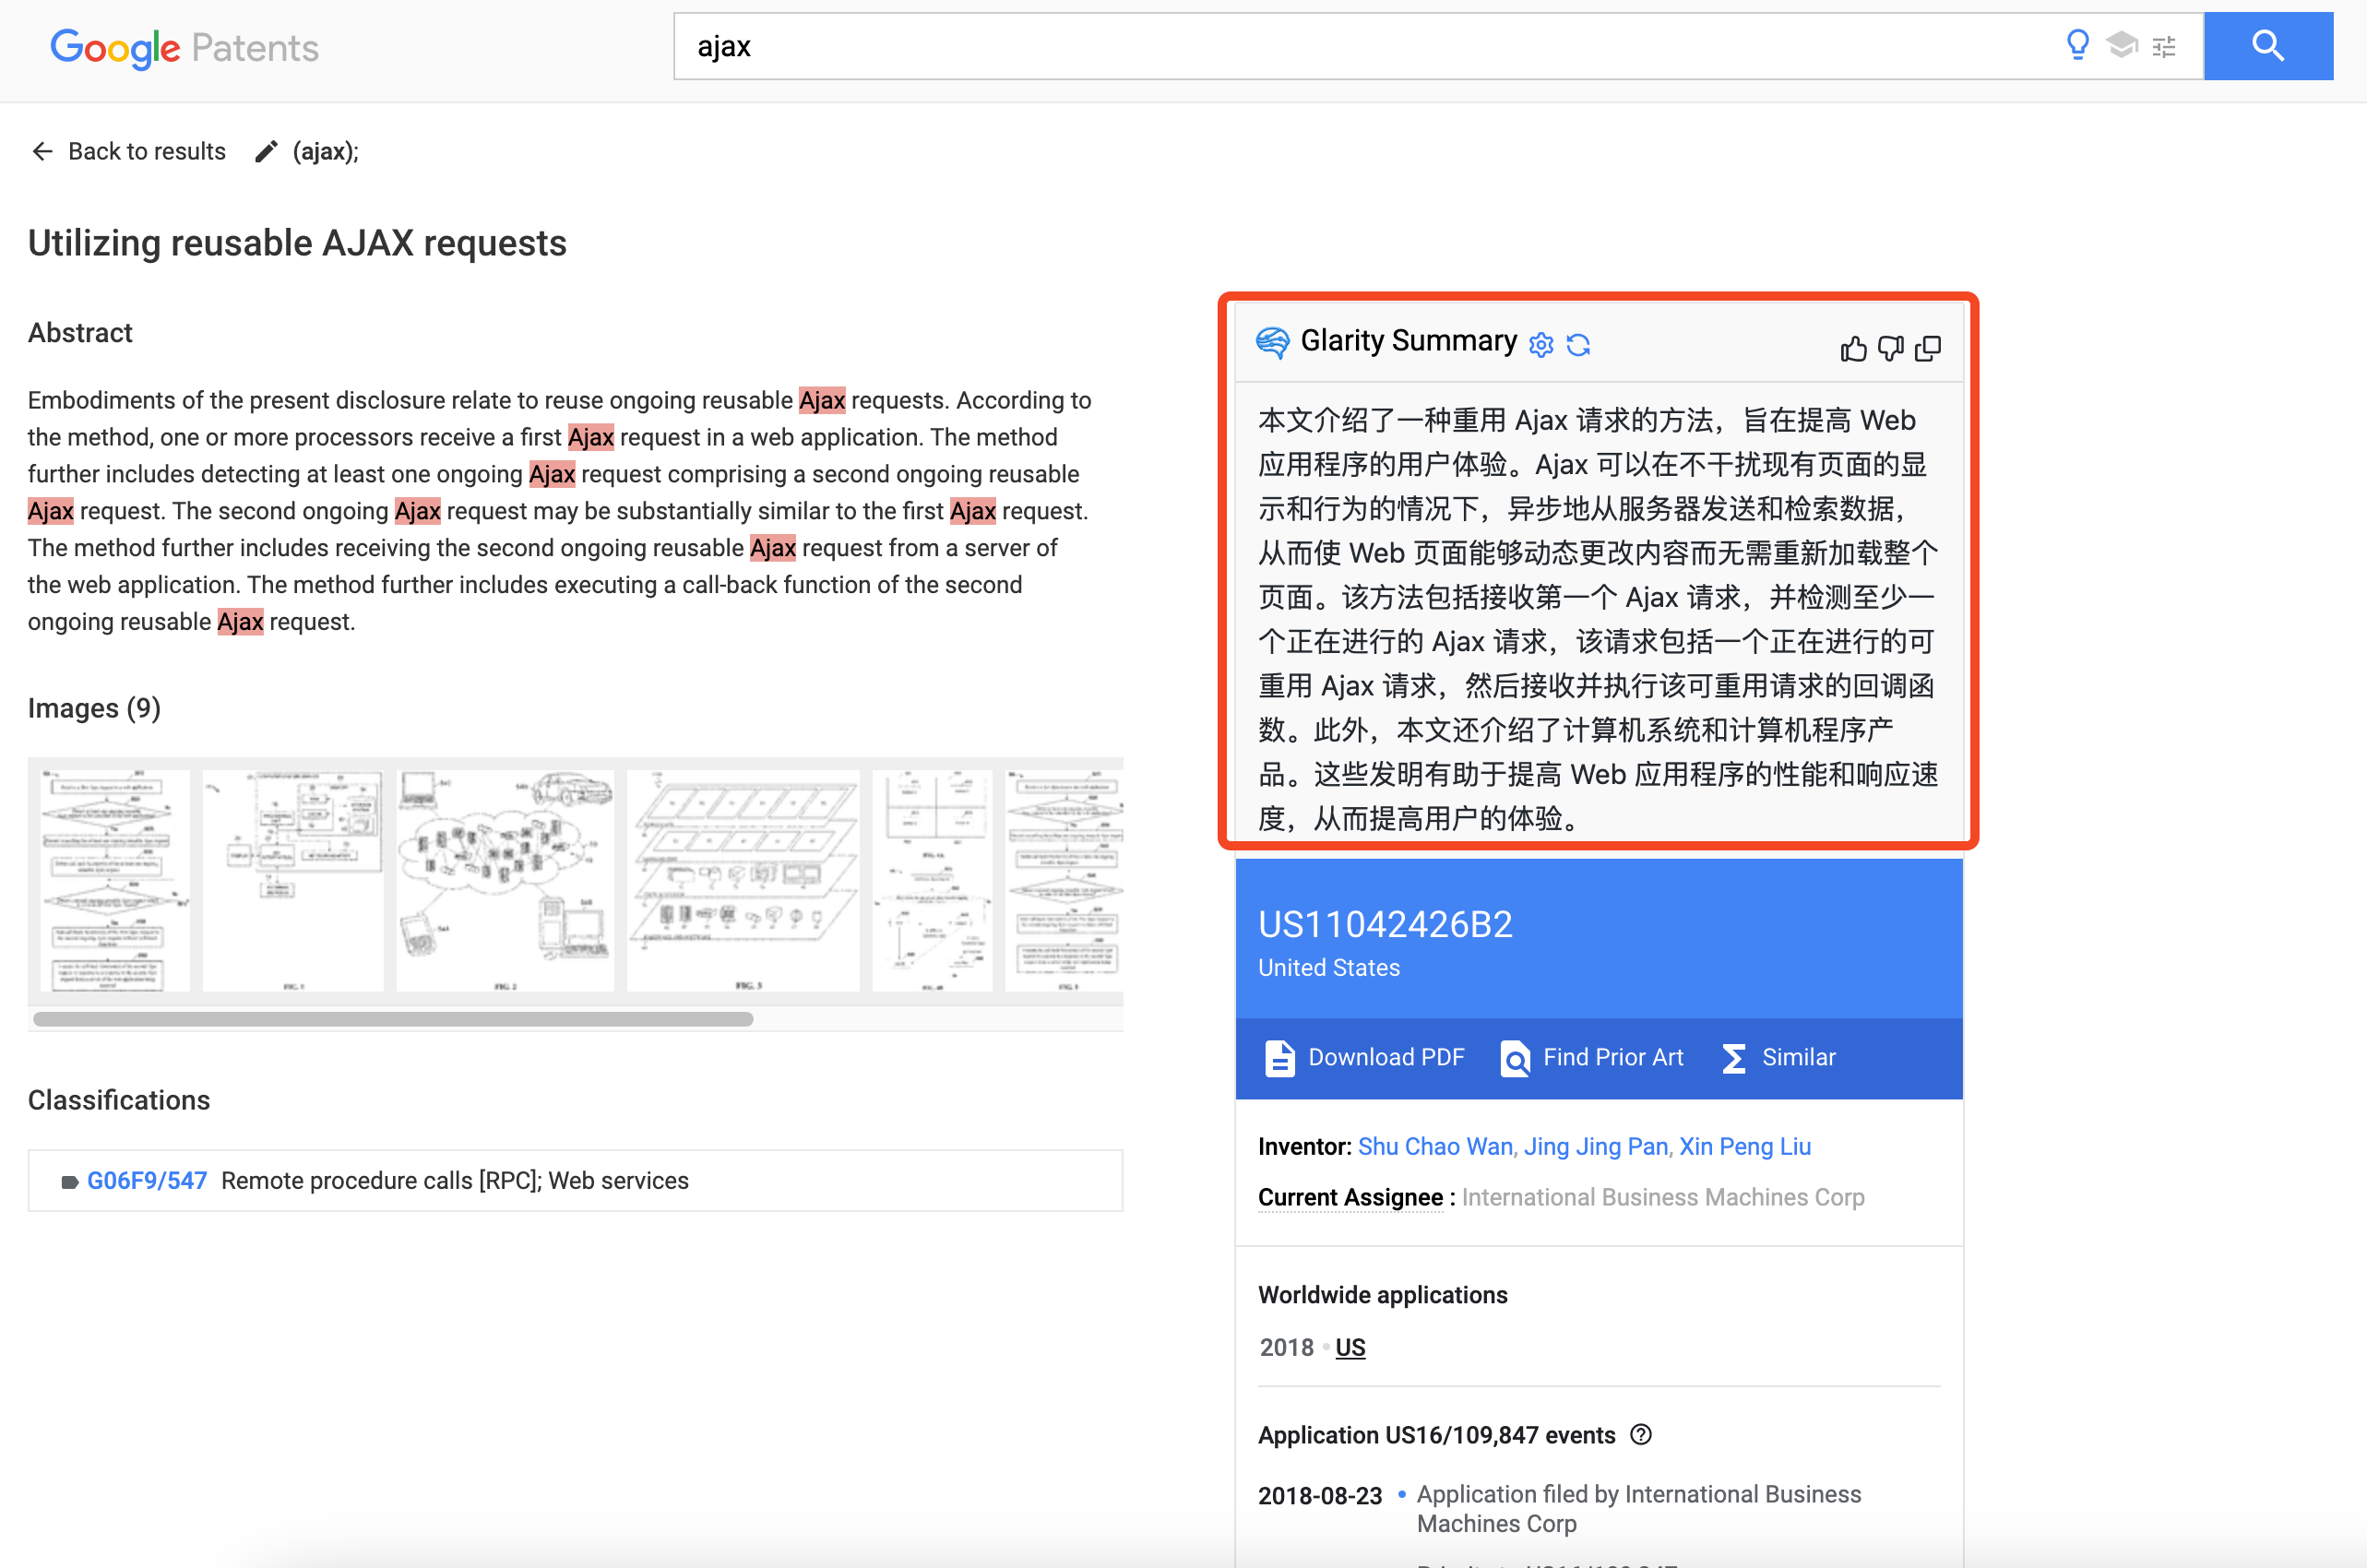The width and height of the screenshot is (2367, 1568).
Task: Give the summary a thumbs down
Action: click(1890, 348)
